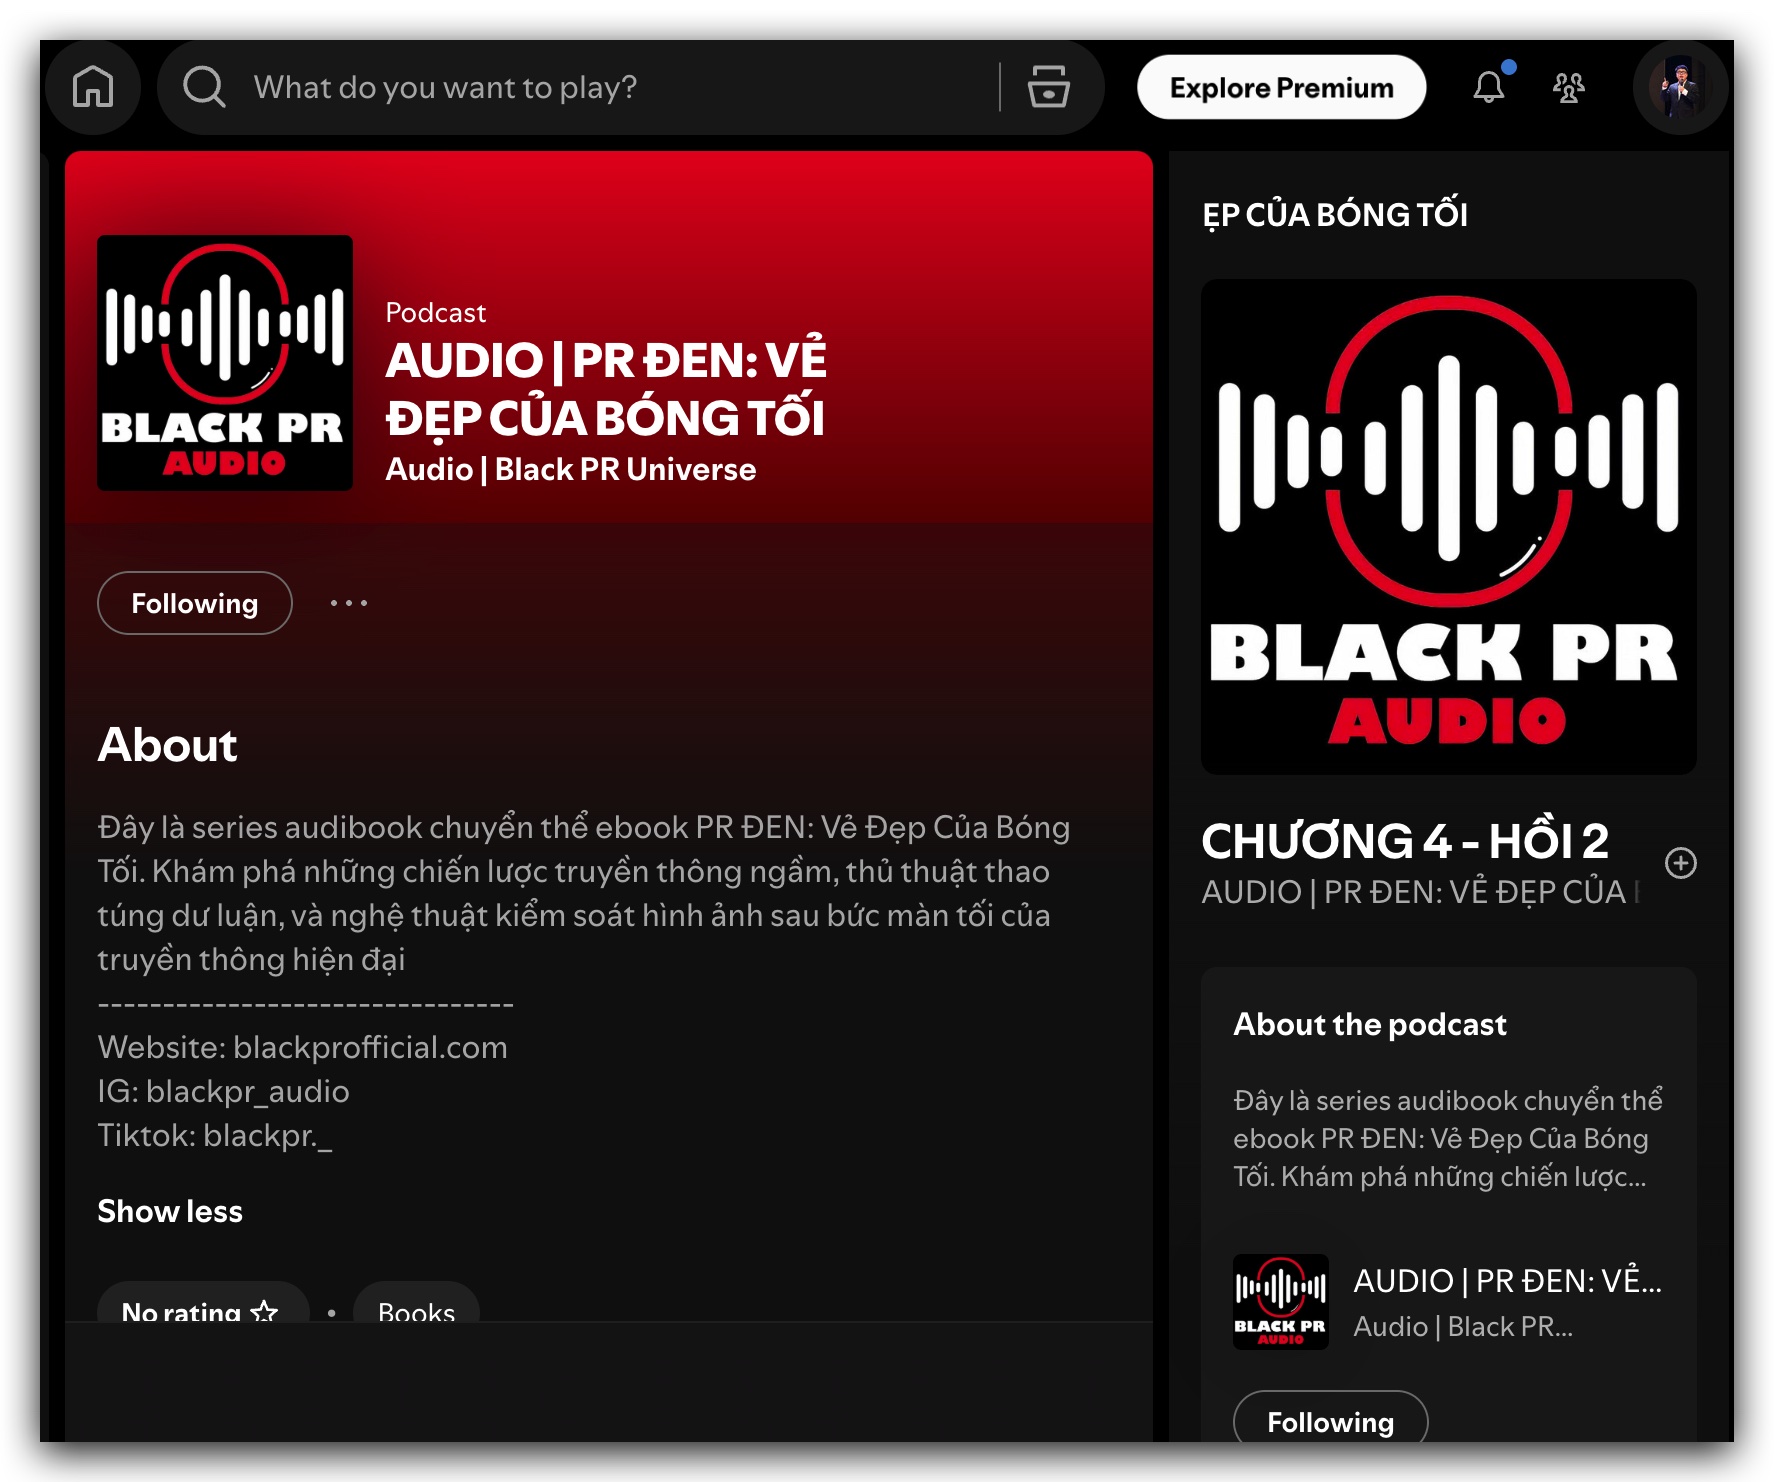Click the star rating icon
1774x1482 pixels.
264,1310
